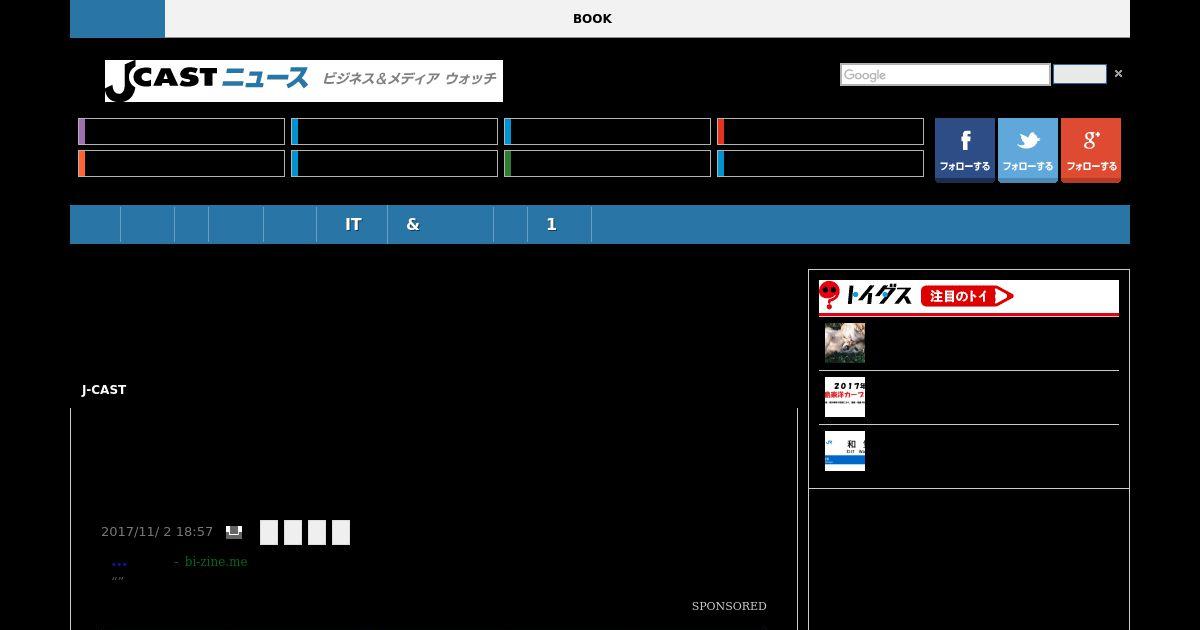Click the J-CAST breadcrumb link
The width and height of the screenshot is (1200, 630).
(104, 390)
